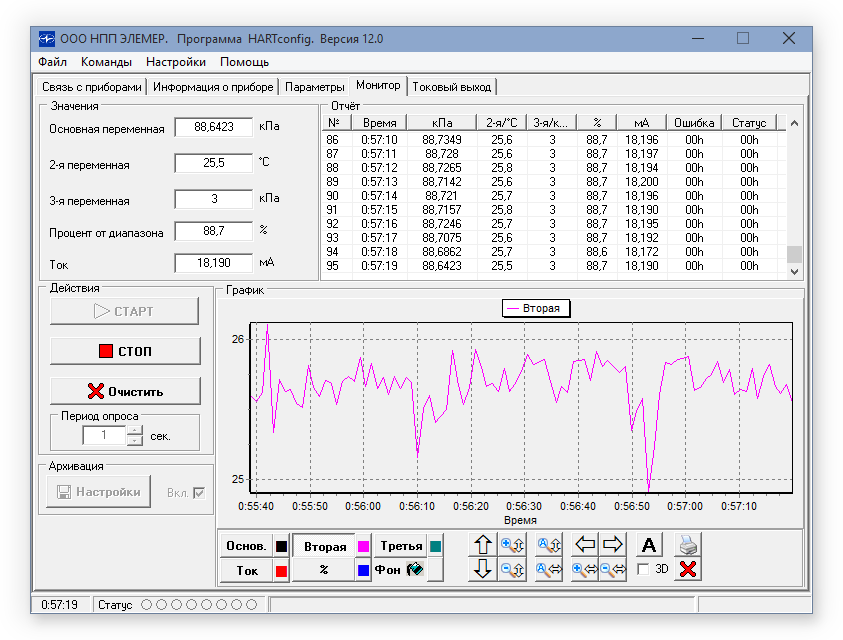Autoscale the horizontal axis
The width and height of the screenshot is (843, 640).
pyautogui.click(x=547, y=567)
